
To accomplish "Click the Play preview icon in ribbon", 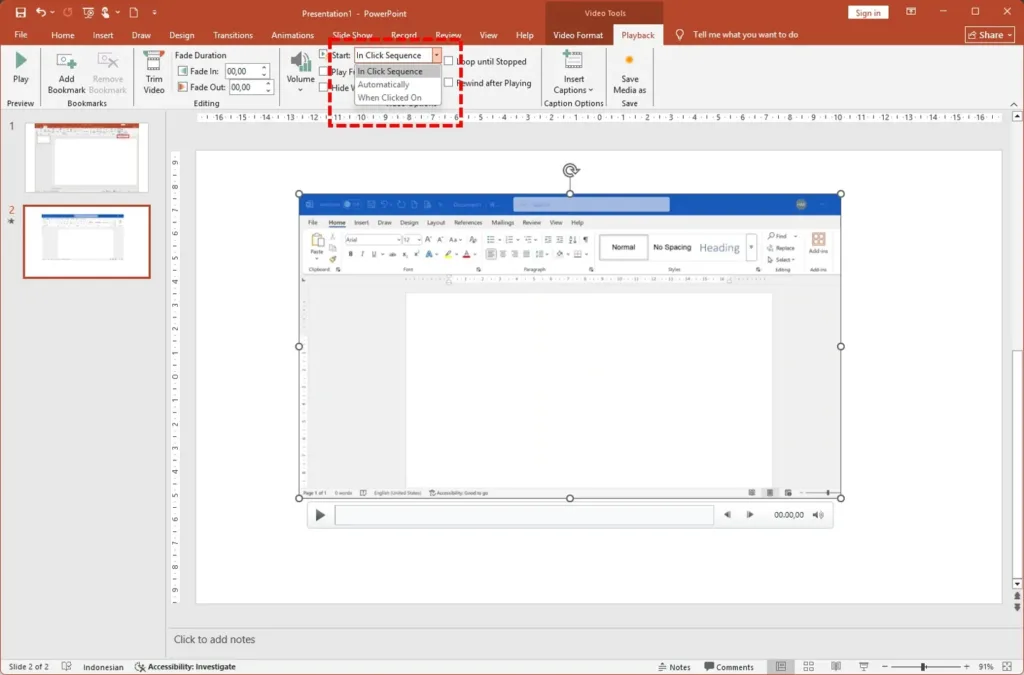I will tap(20, 62).
